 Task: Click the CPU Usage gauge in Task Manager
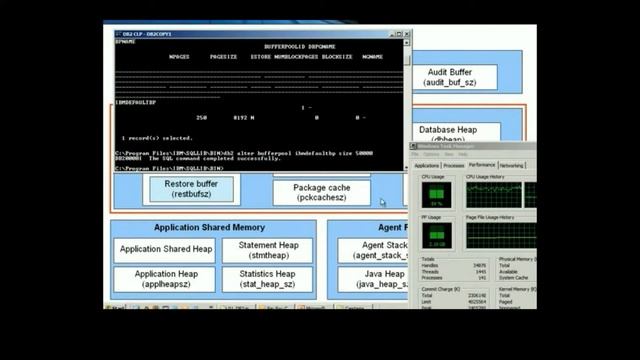[436, 195]
